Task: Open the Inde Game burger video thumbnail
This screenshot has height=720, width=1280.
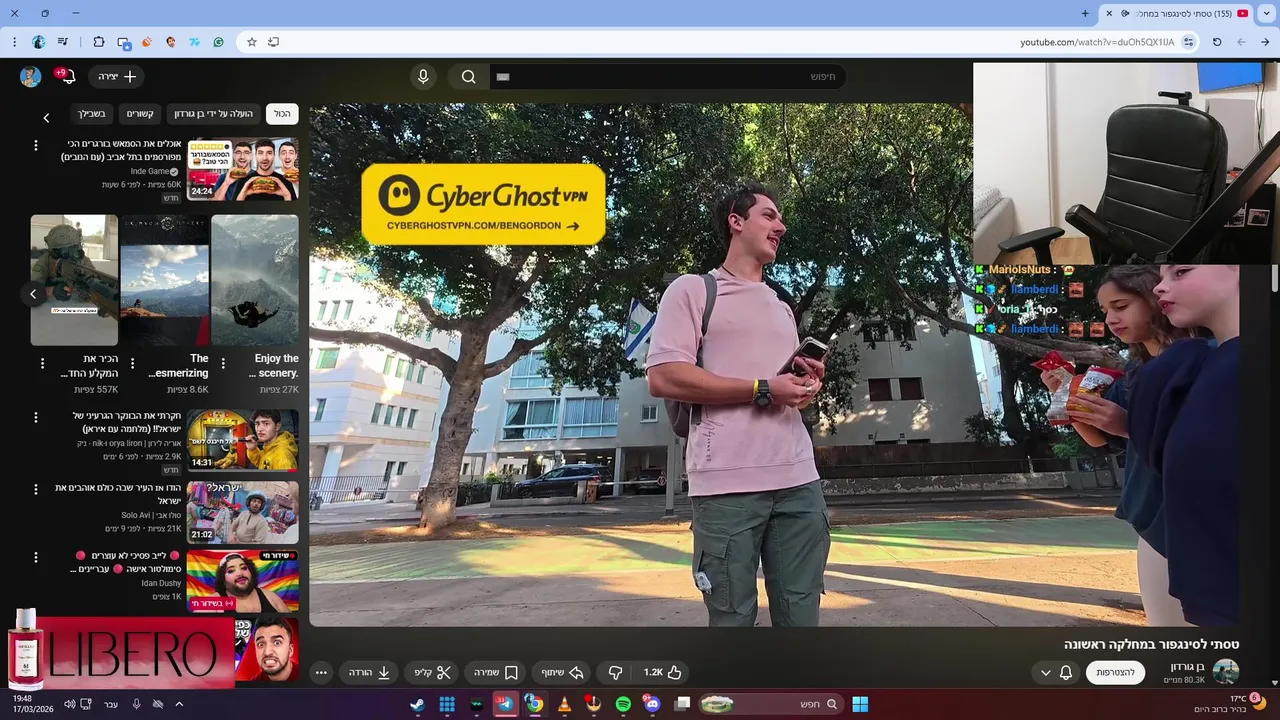Action: click(x=243, y=169)
